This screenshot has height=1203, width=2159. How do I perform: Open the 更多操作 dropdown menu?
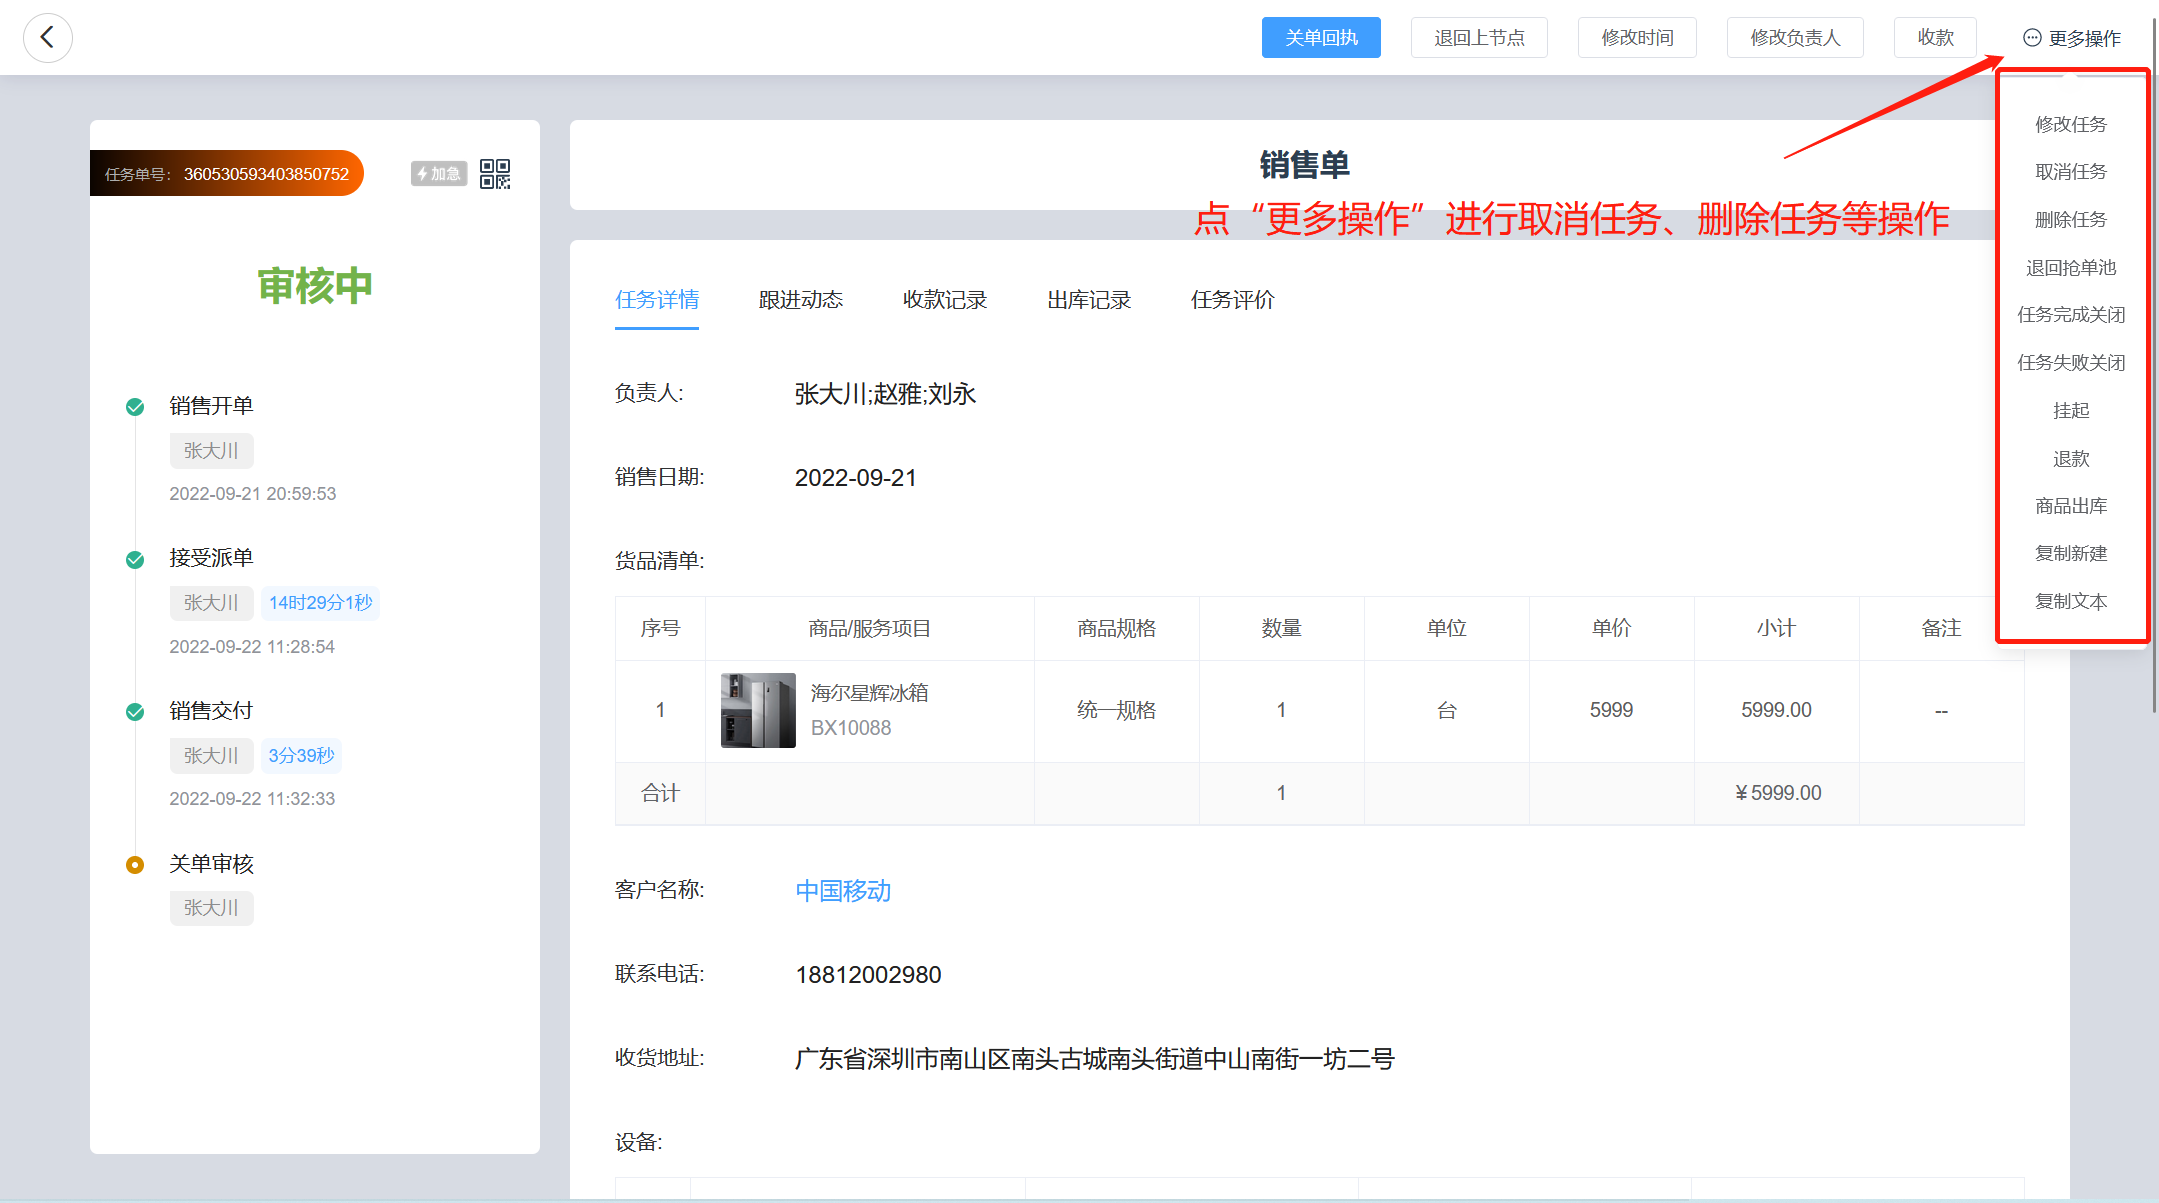tap(2072, 38)
